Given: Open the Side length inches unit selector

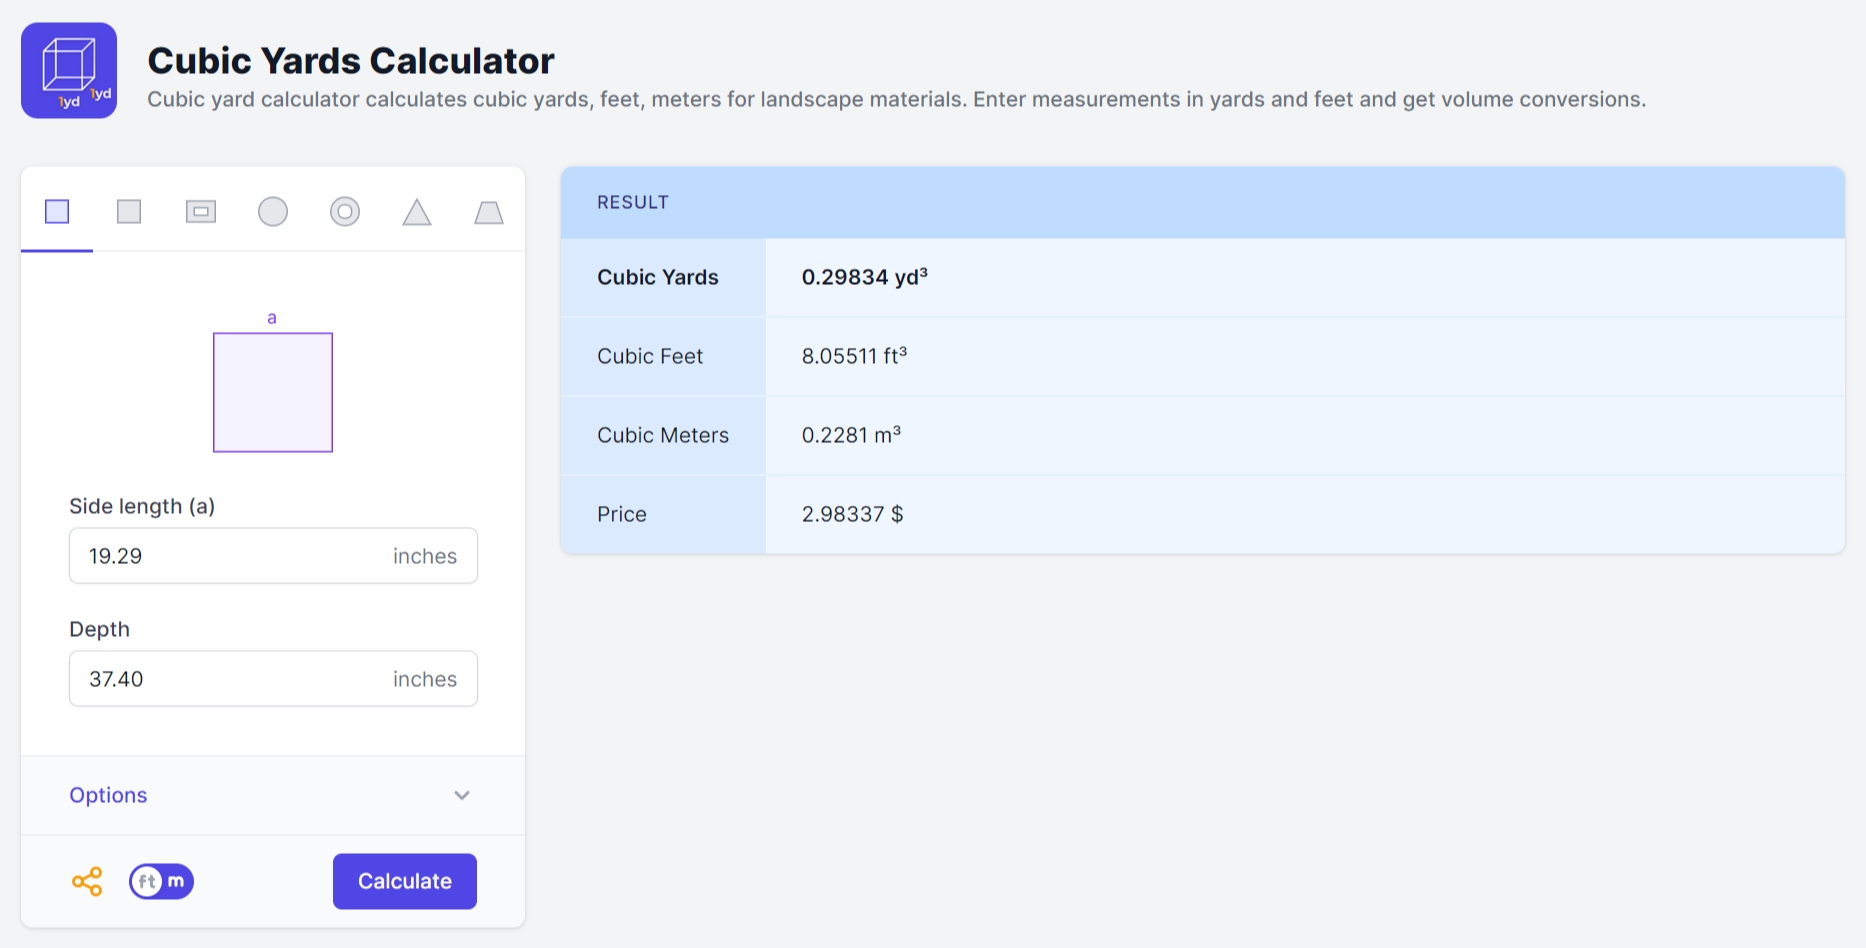Looking at the screenshot, I should 424,556.
